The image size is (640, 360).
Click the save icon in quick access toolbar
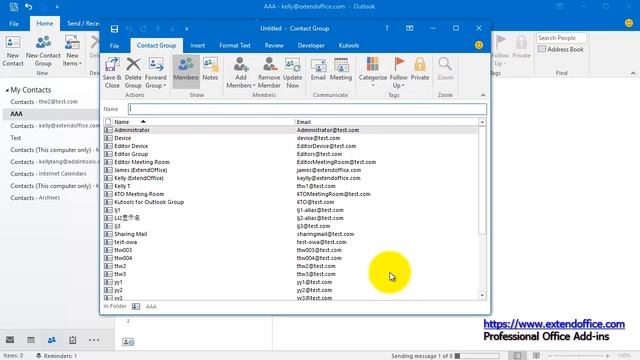(x=114, y=29)
